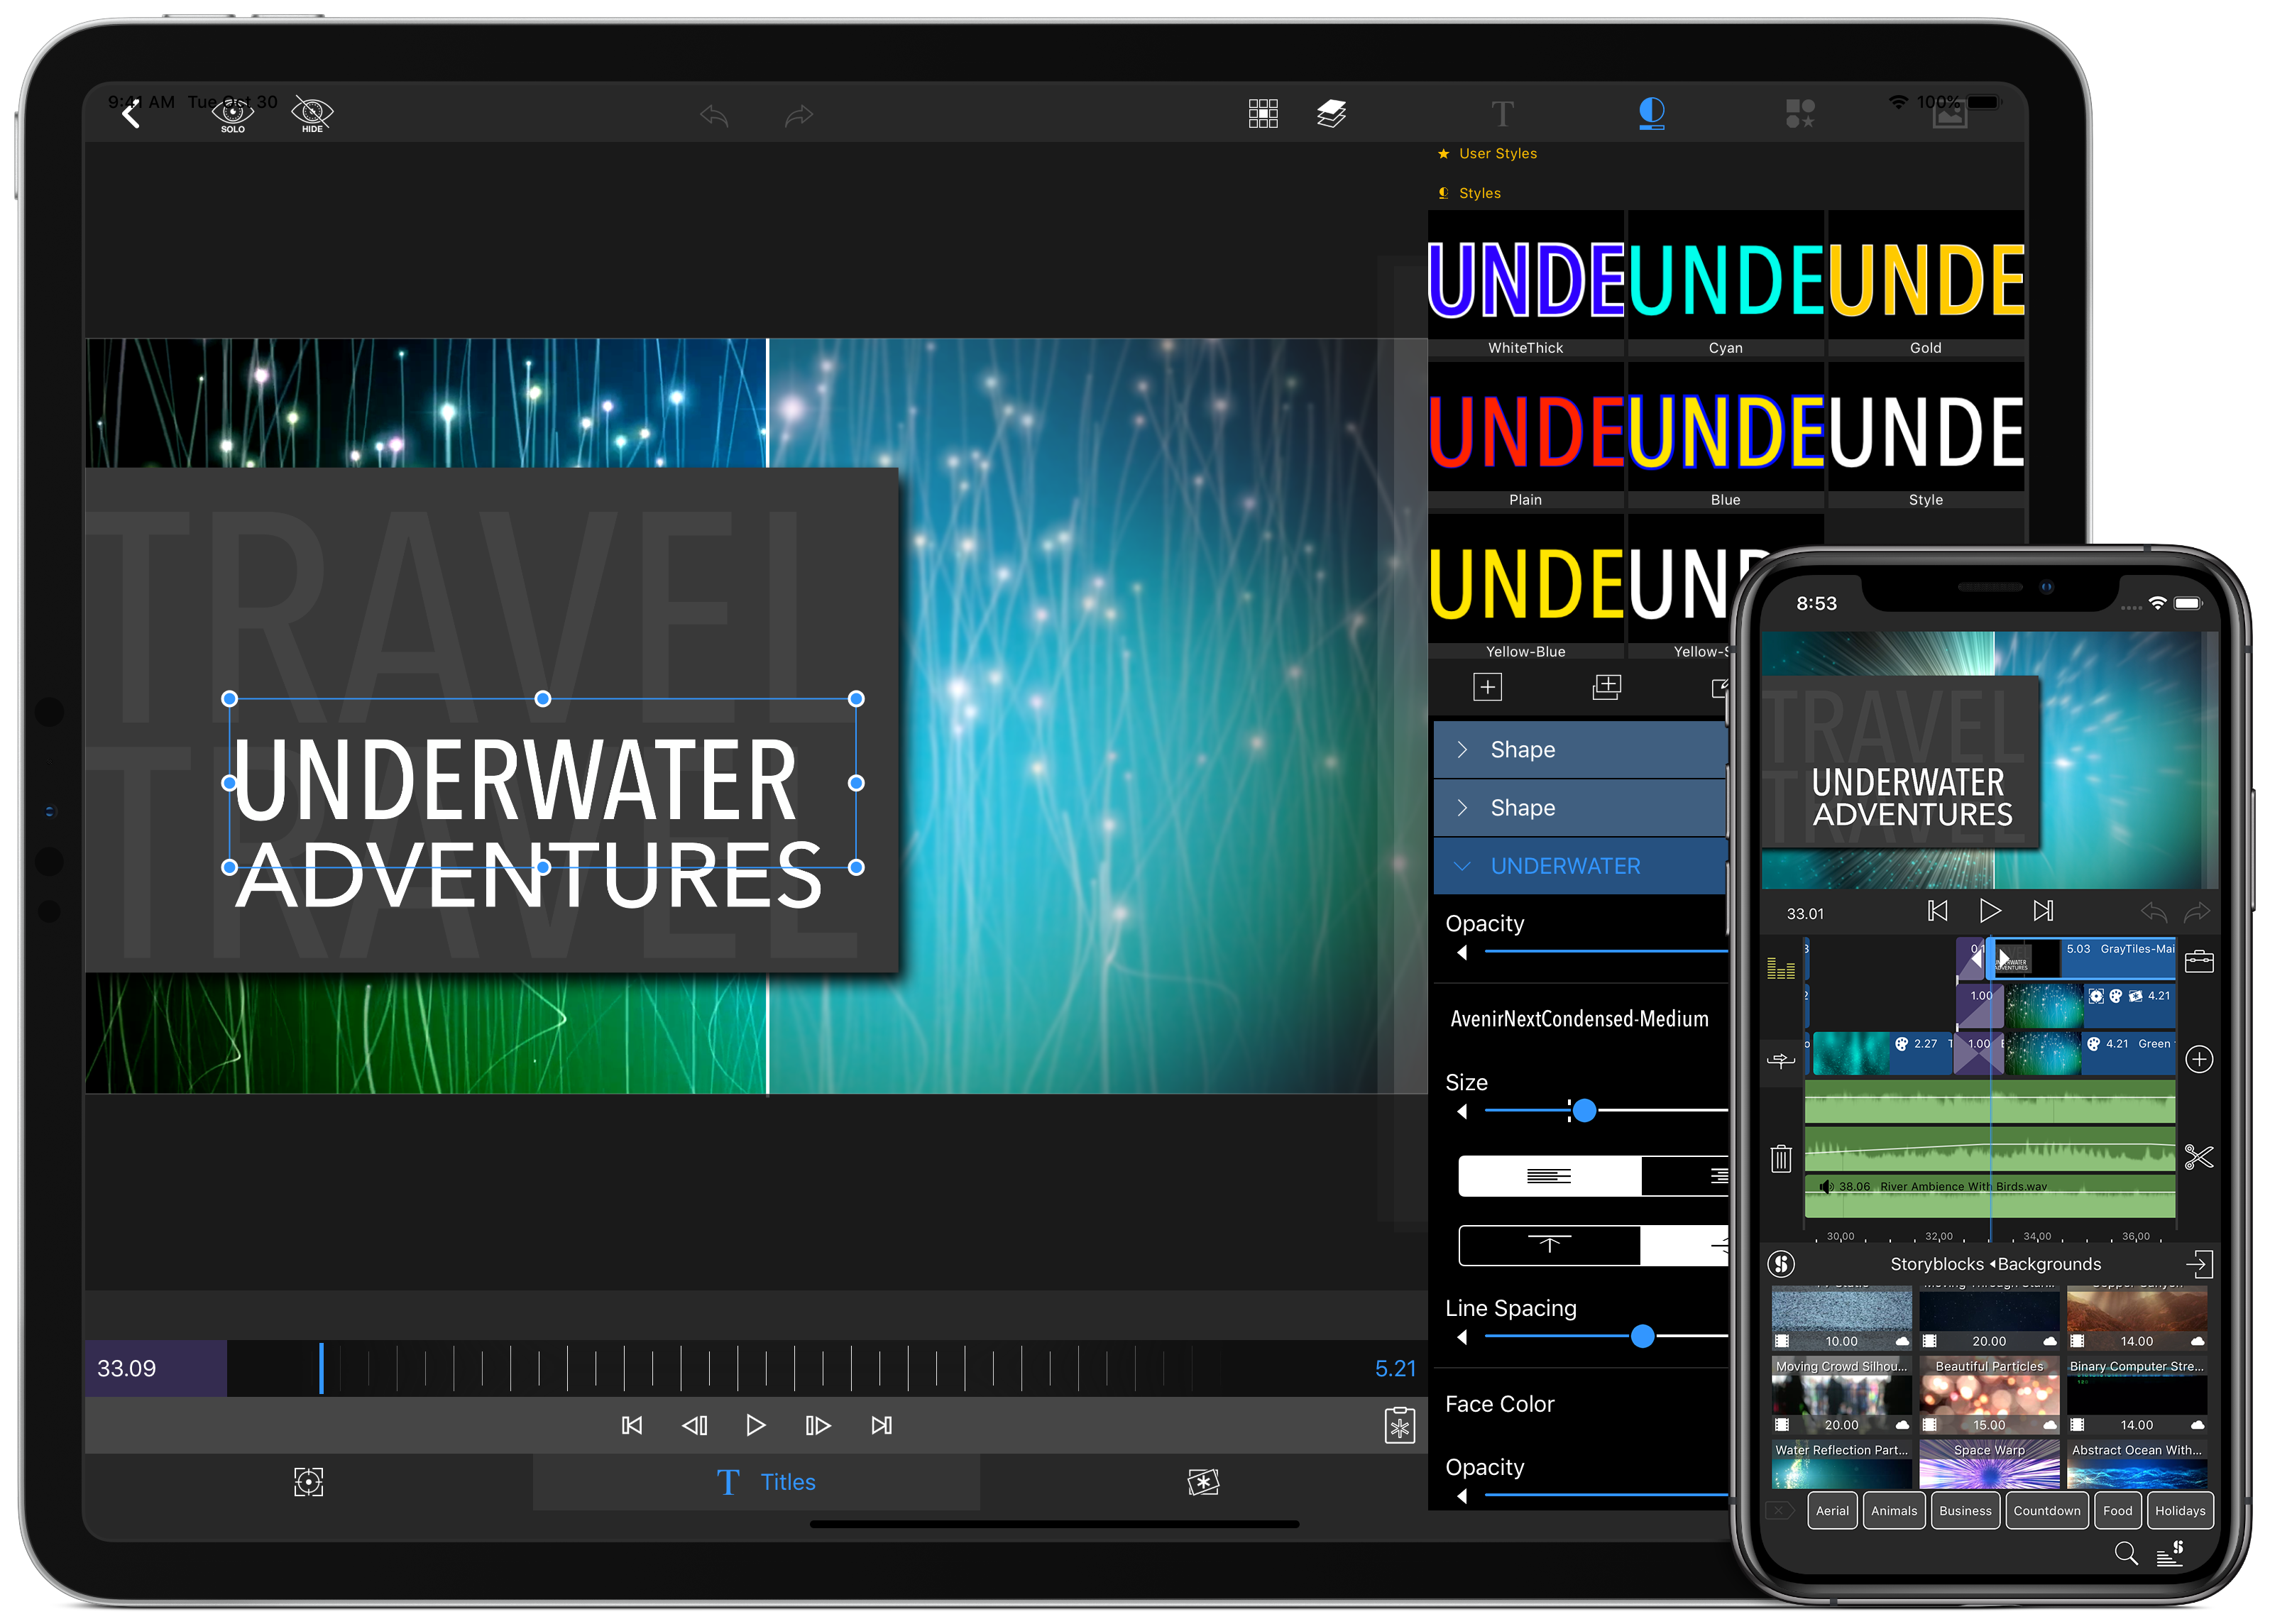Jump to clip end on iPad
This screenshot has width=2270, height=1624.
point(881,1425)
